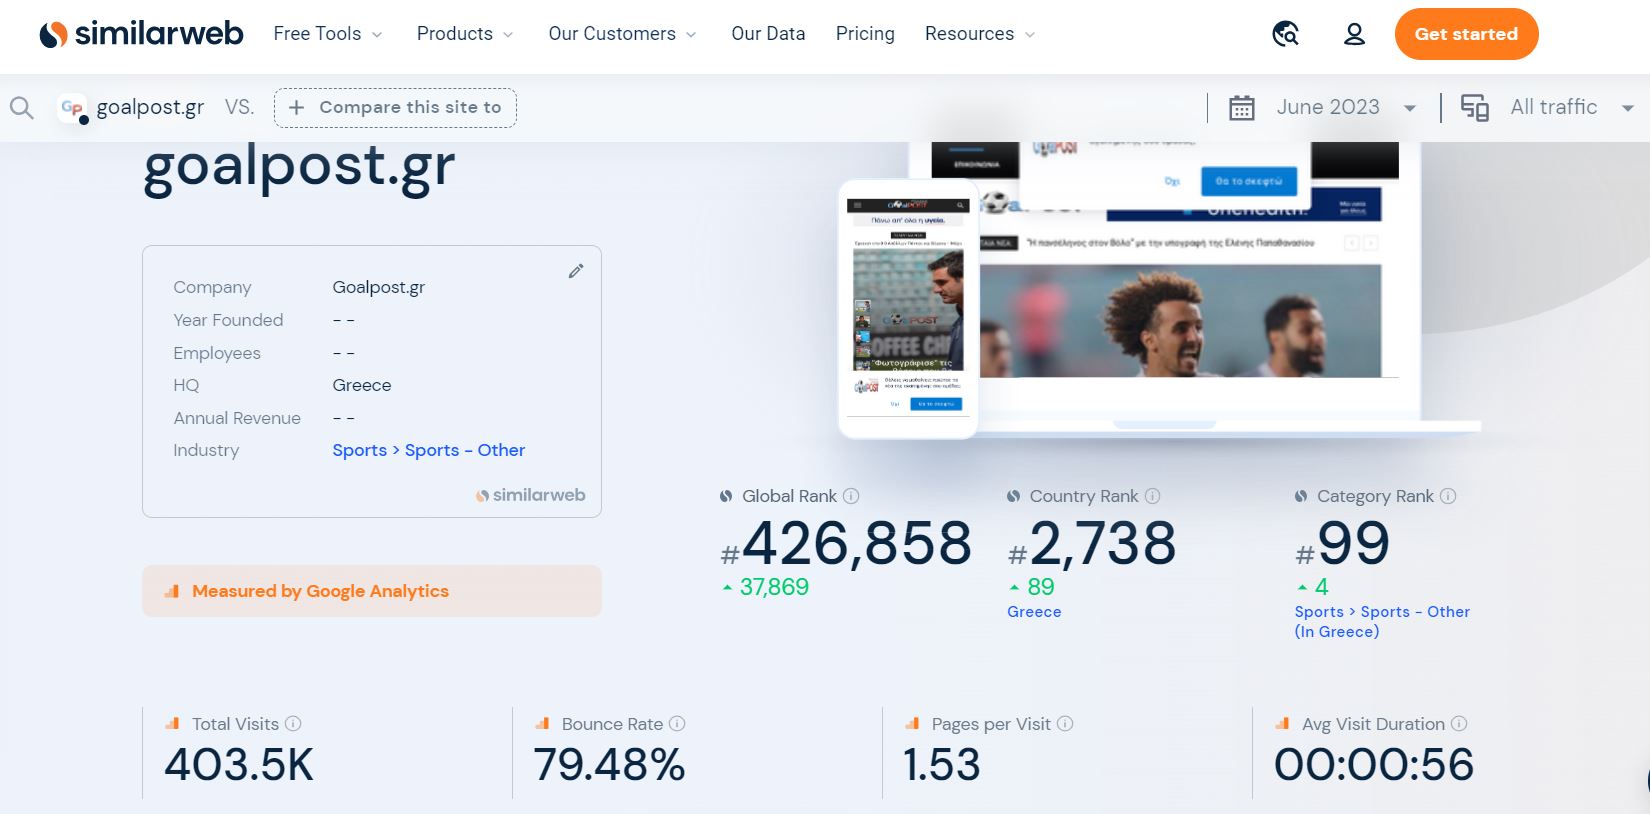Click the HQ value Greece
1650x814 pixels.
point(362,385)
